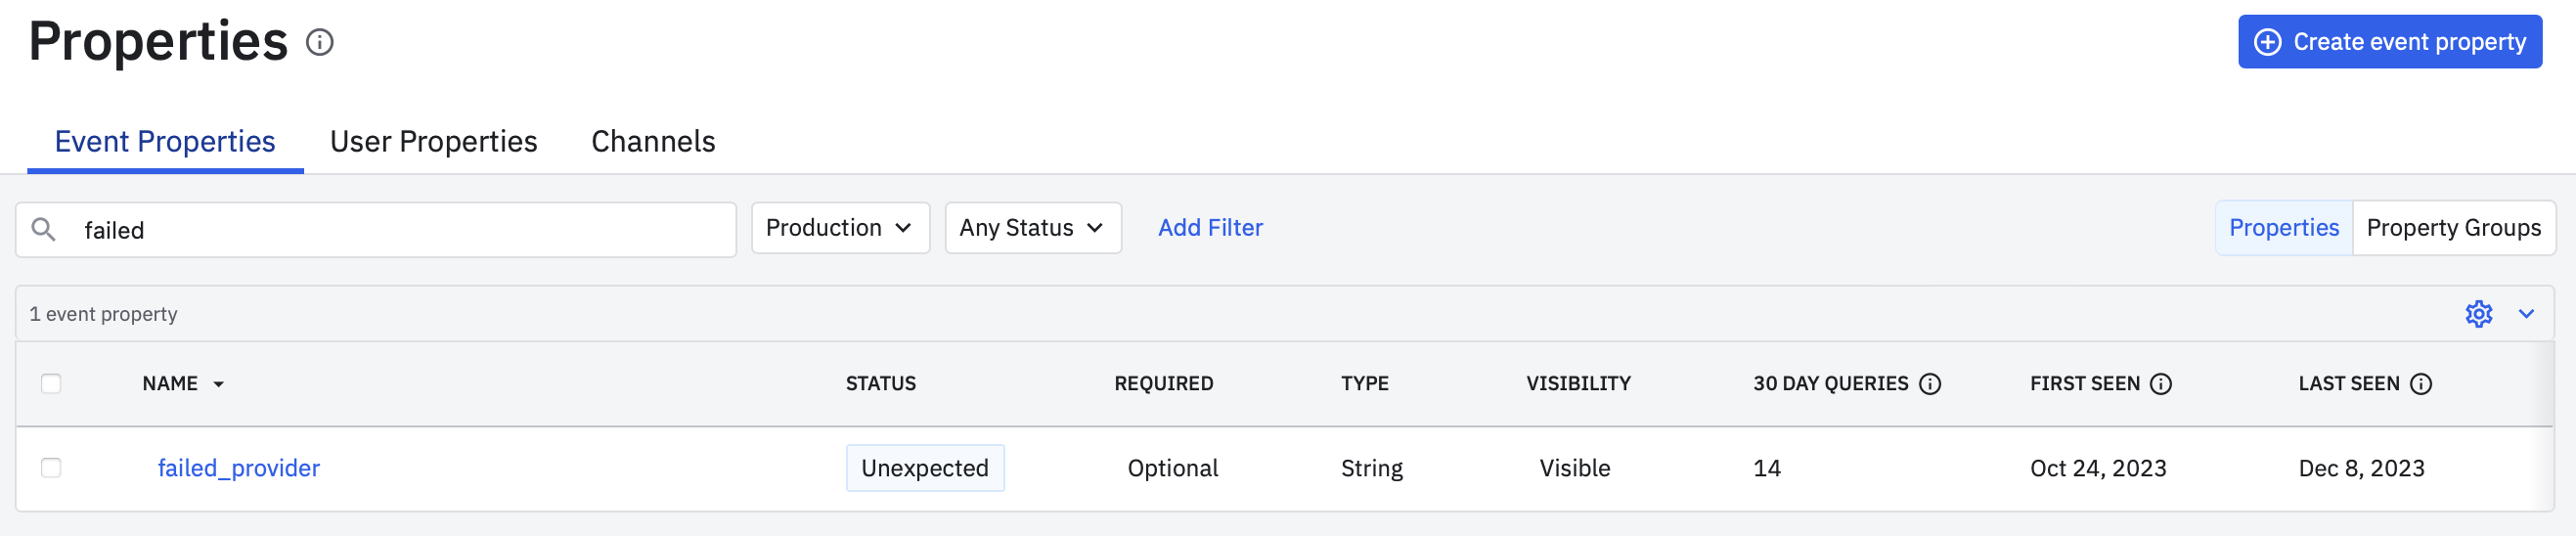Switch to Property Groups view
The height and width of the screenshot is (536, 2576).
click(x=2453, y=228)
